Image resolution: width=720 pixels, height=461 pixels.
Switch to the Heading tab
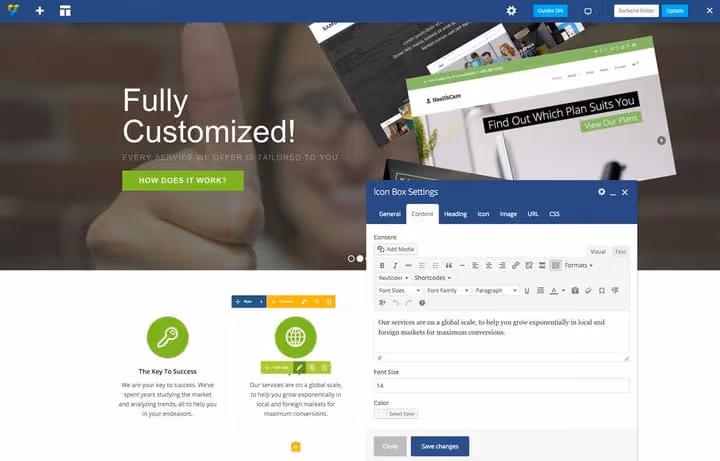coord(455,214)
